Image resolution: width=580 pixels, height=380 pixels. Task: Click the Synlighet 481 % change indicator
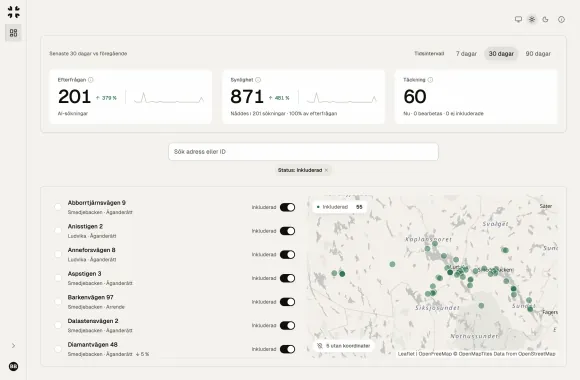tap(279, 98)
